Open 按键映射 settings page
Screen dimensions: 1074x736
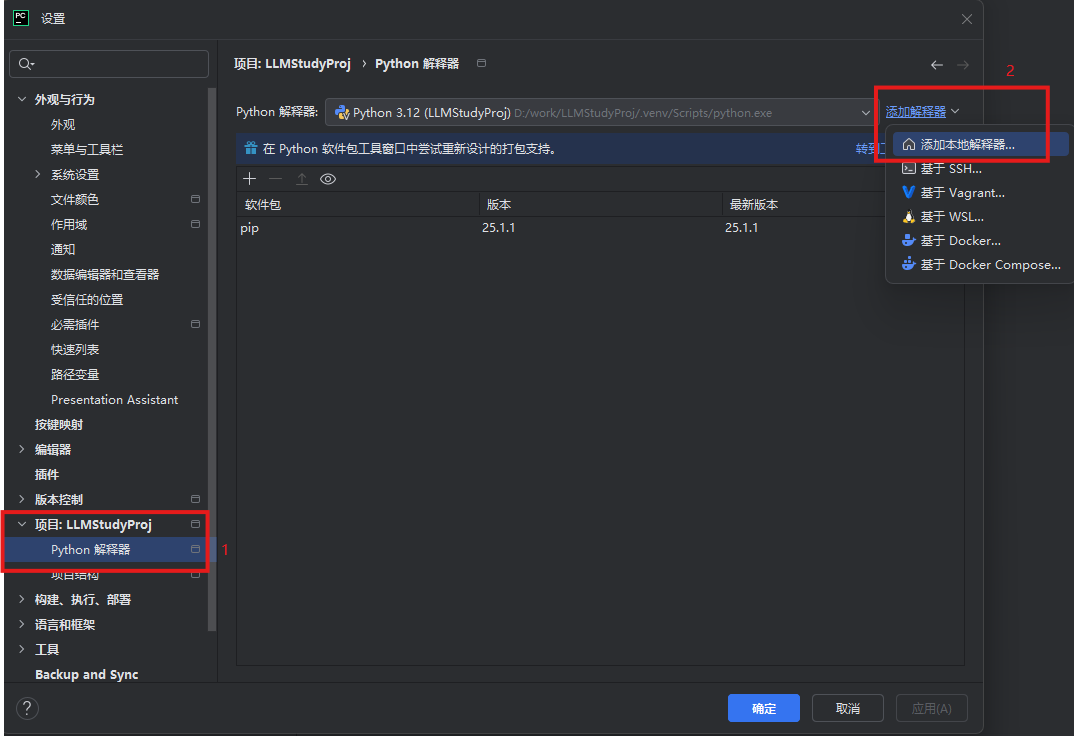pos(59,424)
